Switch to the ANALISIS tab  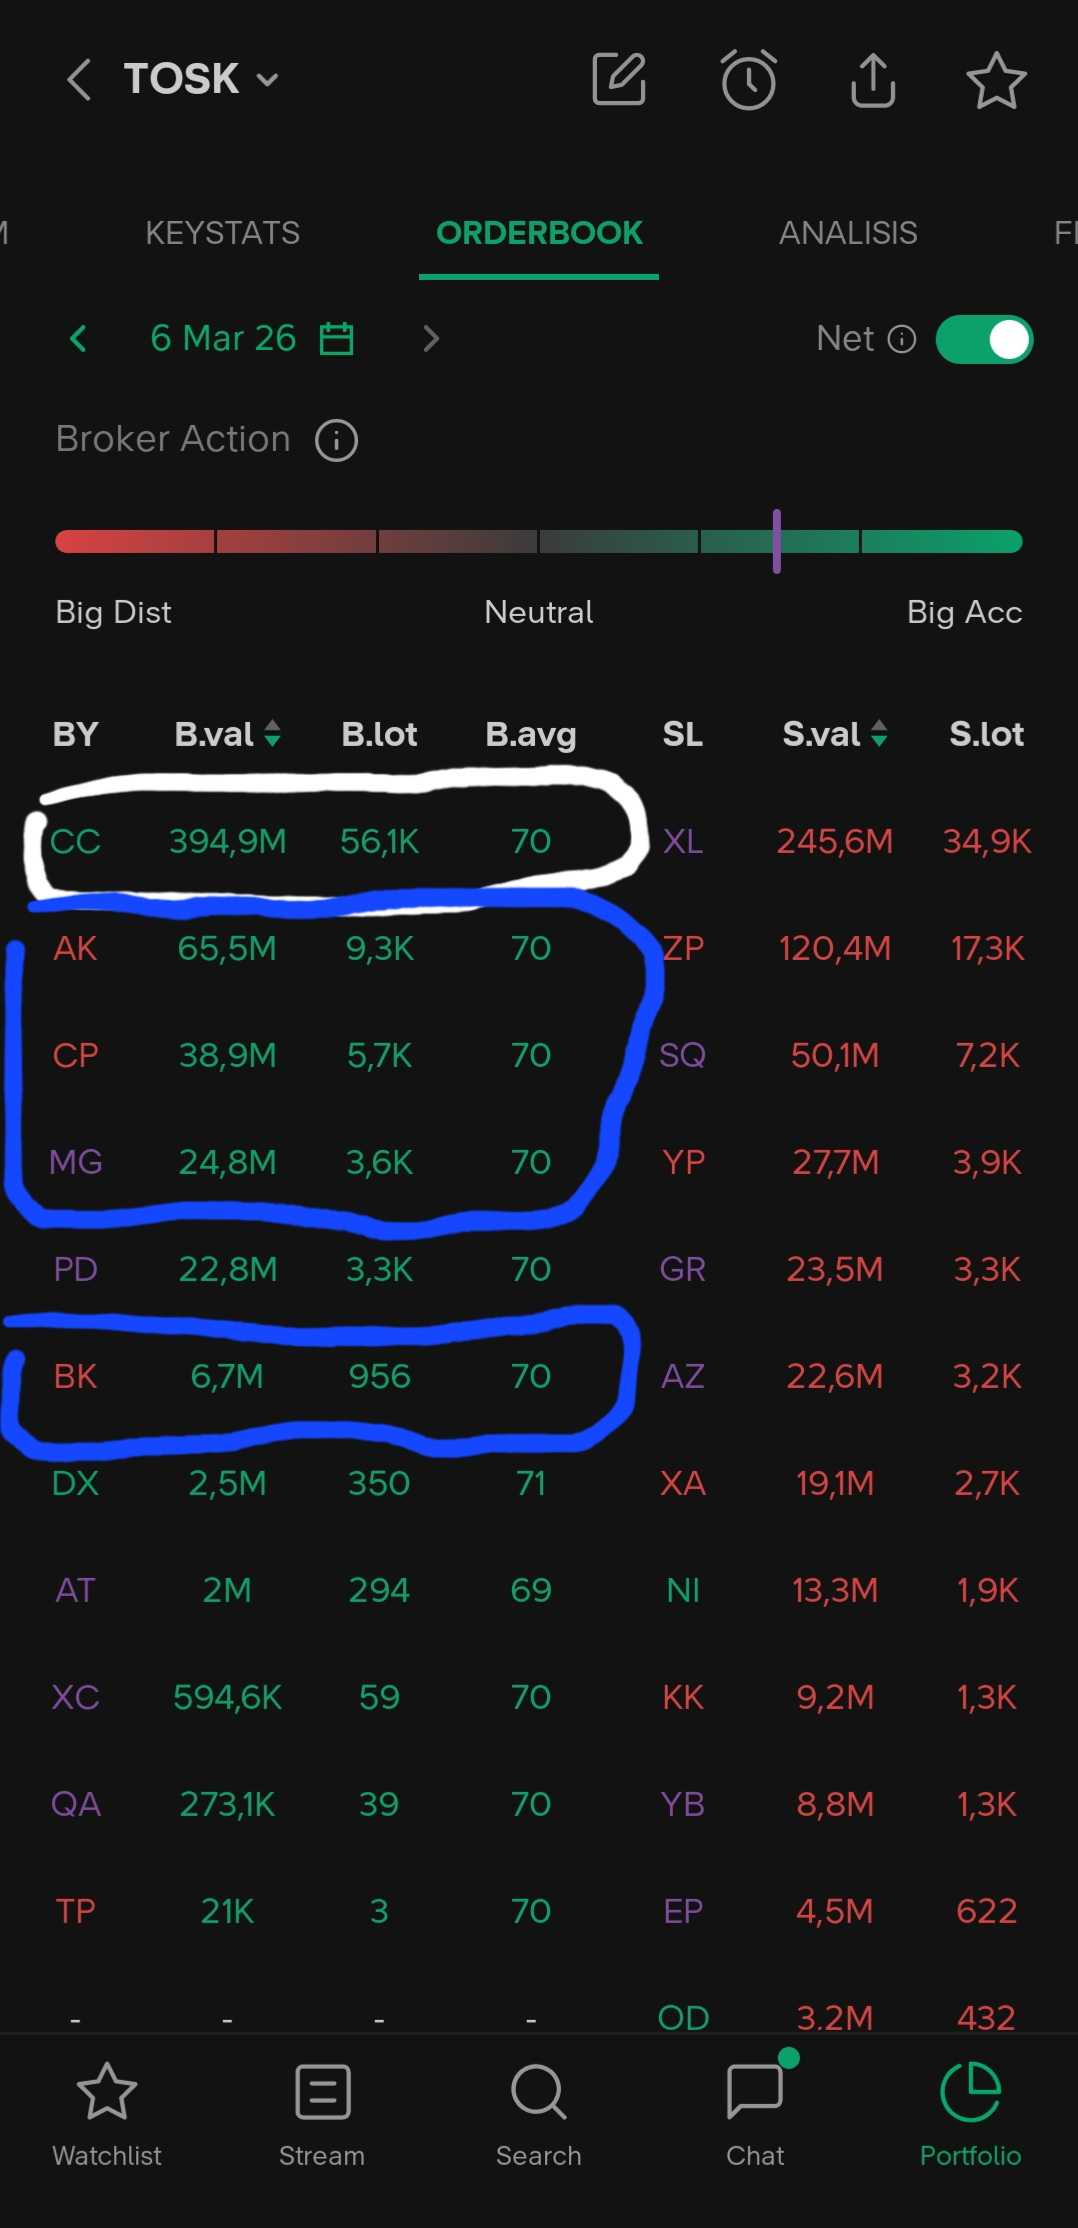pyautogui.click(x=848, y=233)
